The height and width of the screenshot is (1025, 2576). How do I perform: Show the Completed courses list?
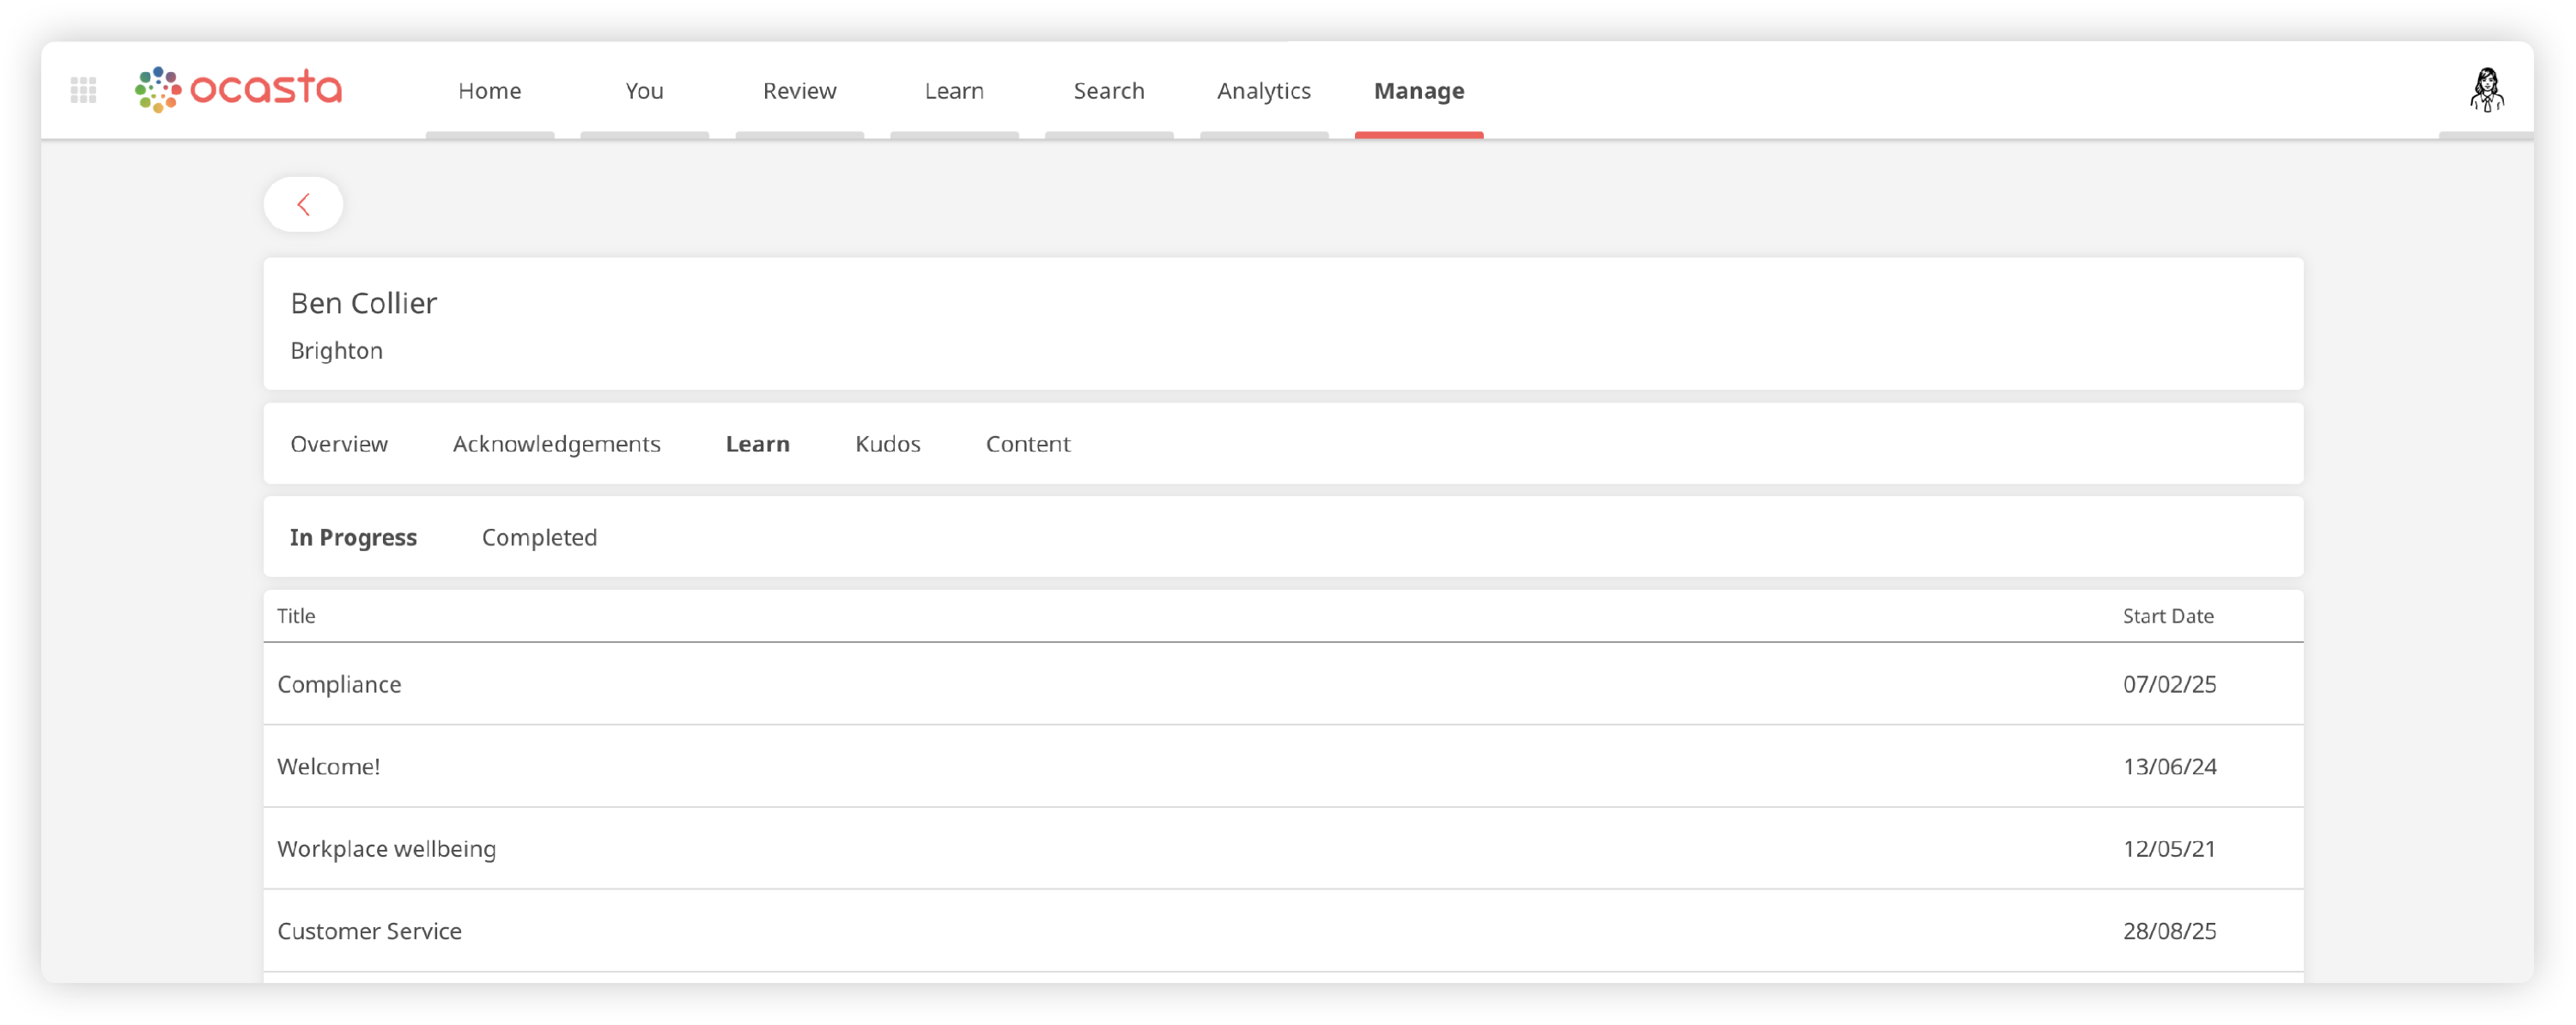click(539, 538)
